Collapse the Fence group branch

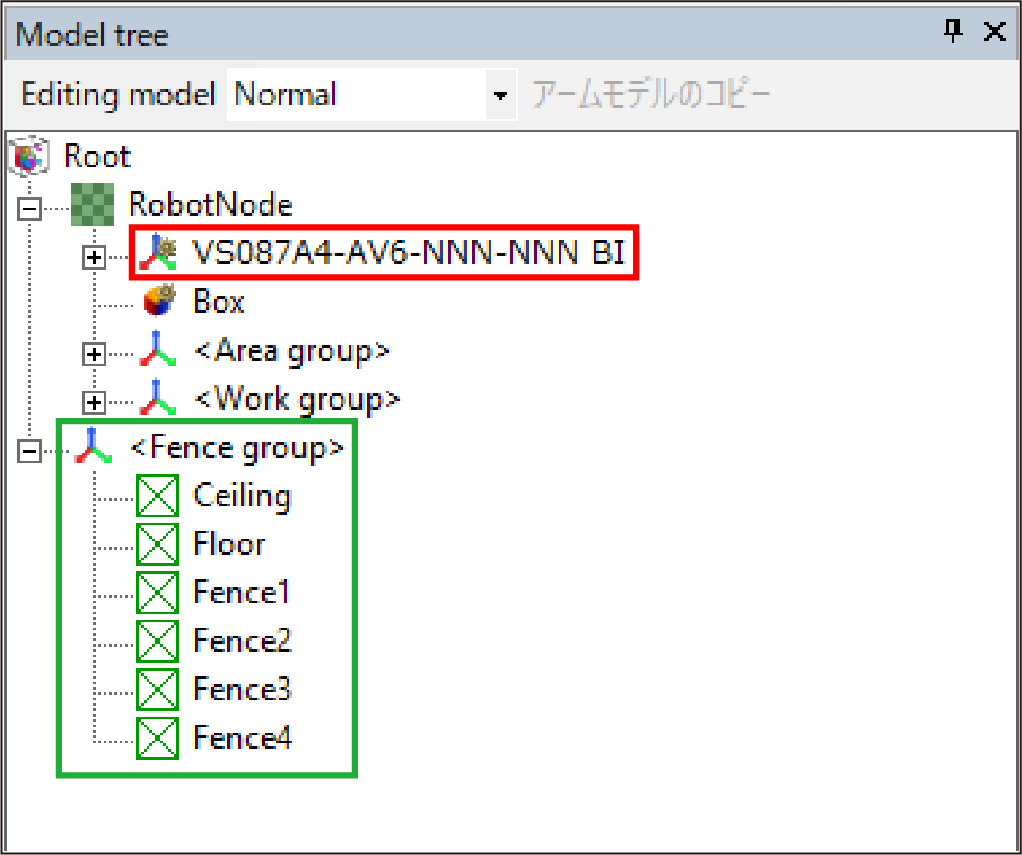pyautogui.click(x=30, y=451)
